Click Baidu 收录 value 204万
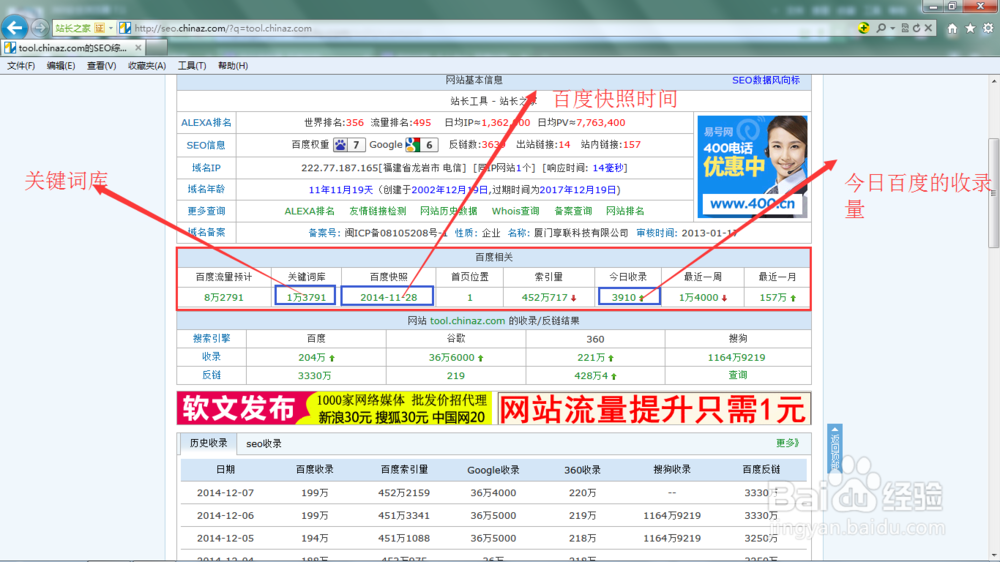1000x562 pixels. pyautogui.click(x=312, y=358)
